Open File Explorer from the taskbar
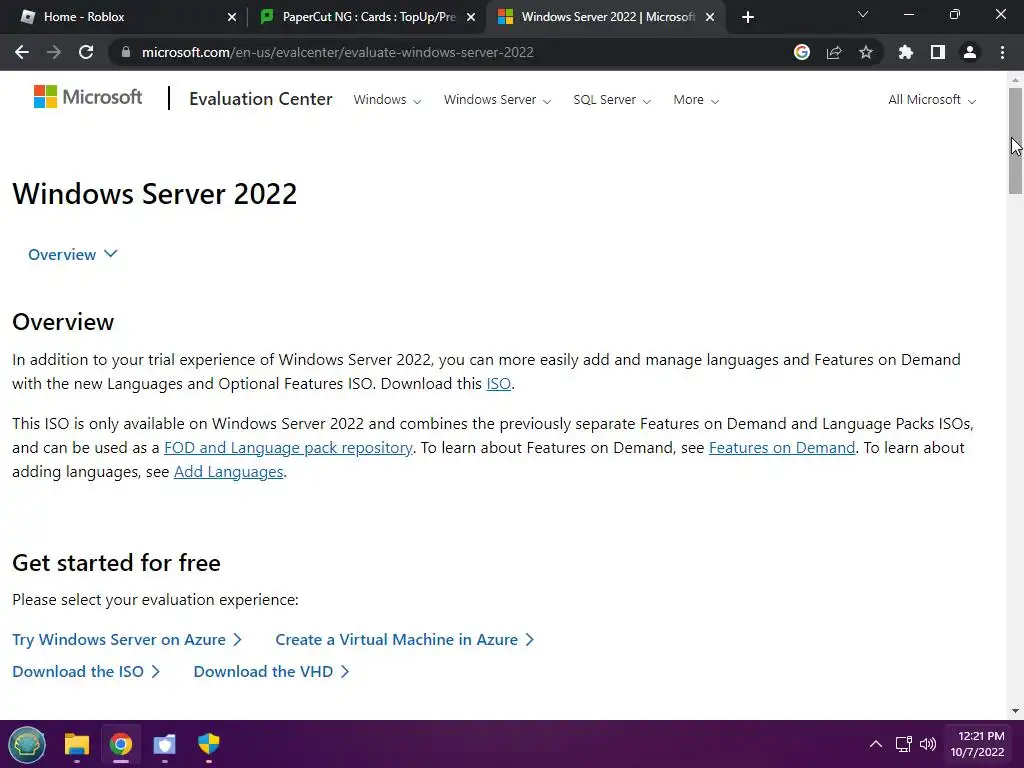Viewport: 1024px width, 768px height. (x=76, y=744)
